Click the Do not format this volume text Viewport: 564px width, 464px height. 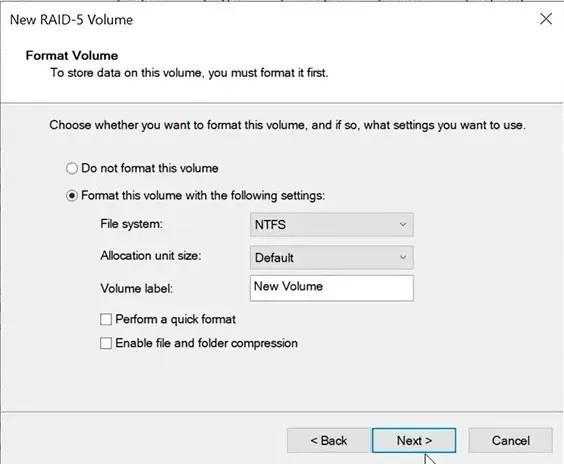click(x=150, y=168)
